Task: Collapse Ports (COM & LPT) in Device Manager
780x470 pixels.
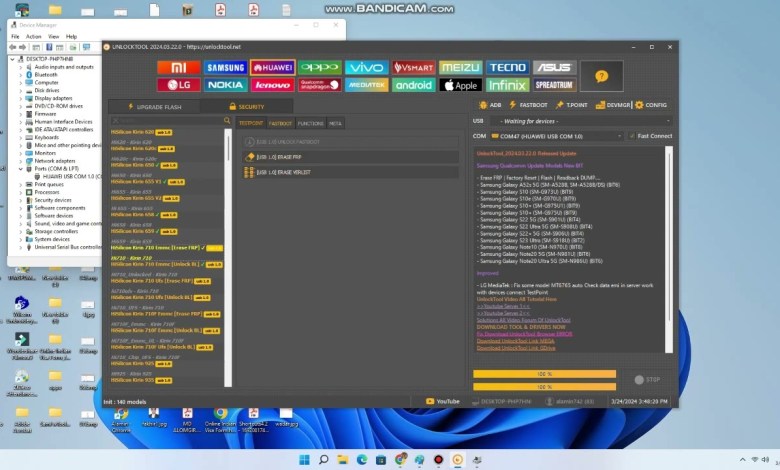Action: coord(21,169)
